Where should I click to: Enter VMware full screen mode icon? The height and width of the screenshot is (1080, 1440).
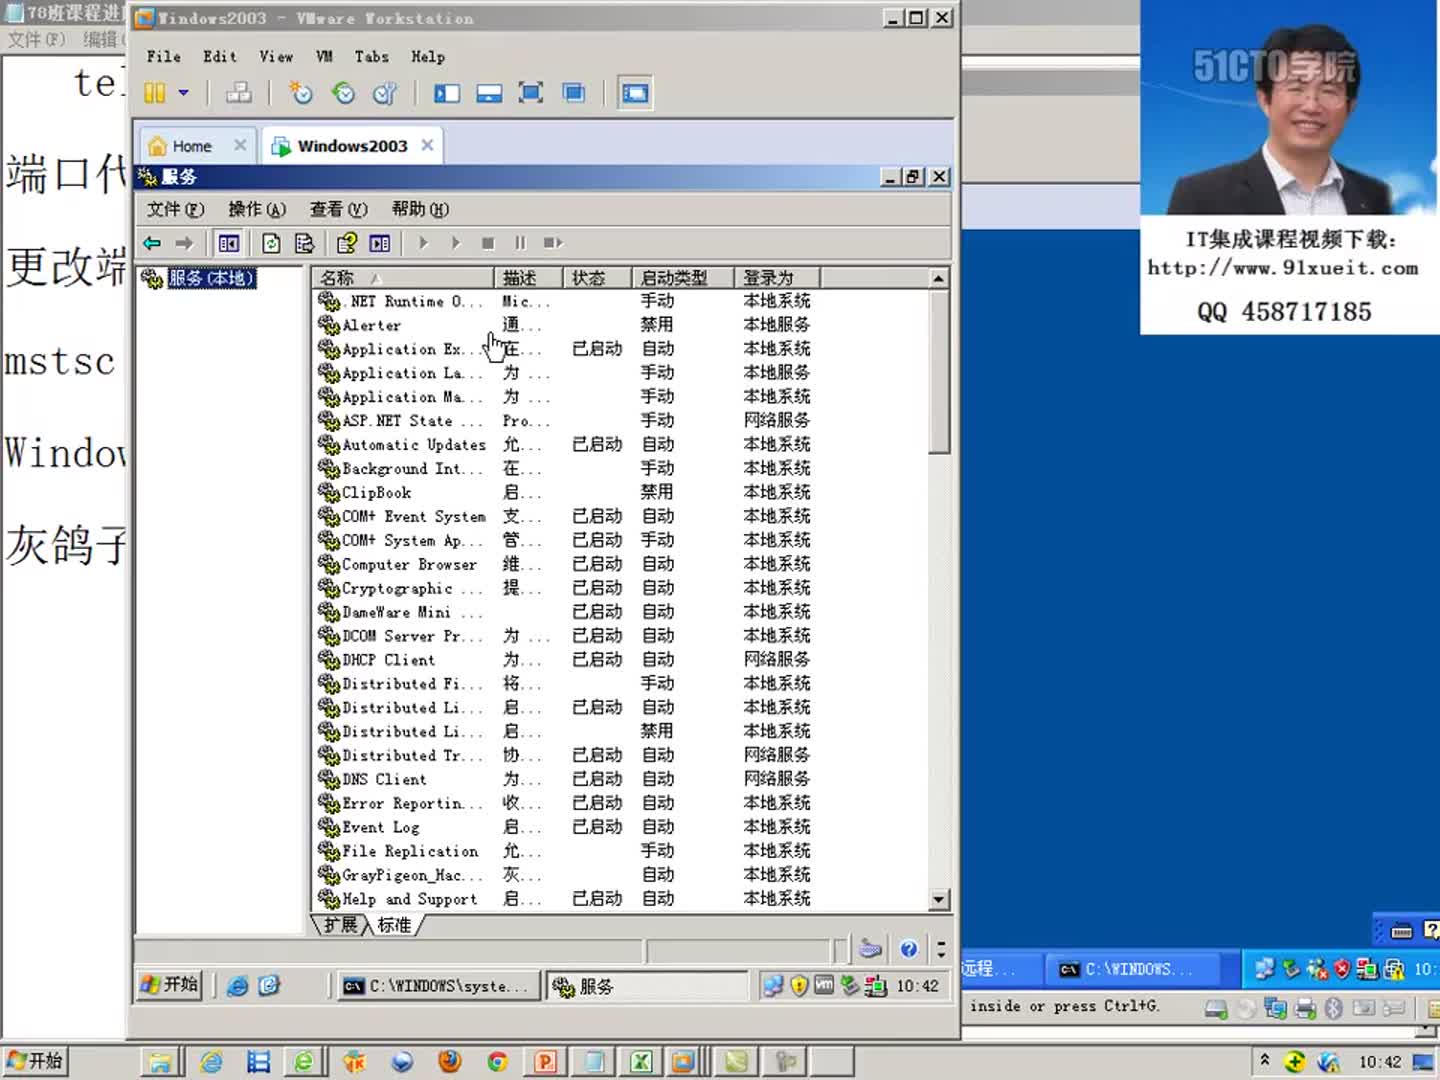(x=531, y=93)
